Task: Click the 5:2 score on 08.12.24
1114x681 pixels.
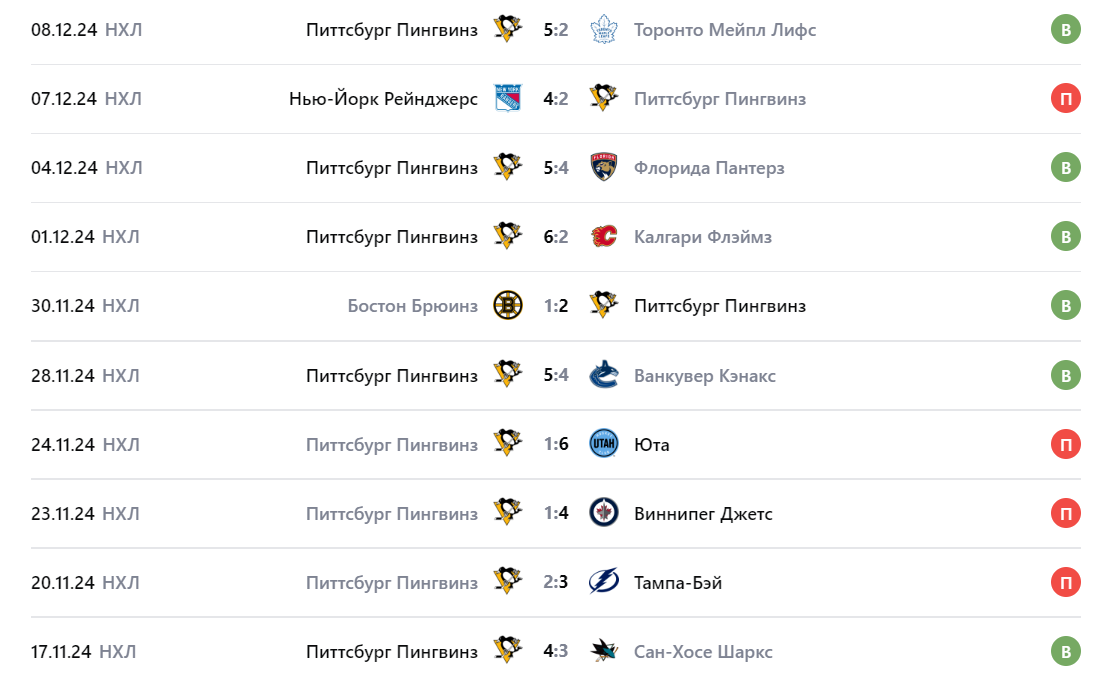Action: pyautogui.click(x=556, y=29)
